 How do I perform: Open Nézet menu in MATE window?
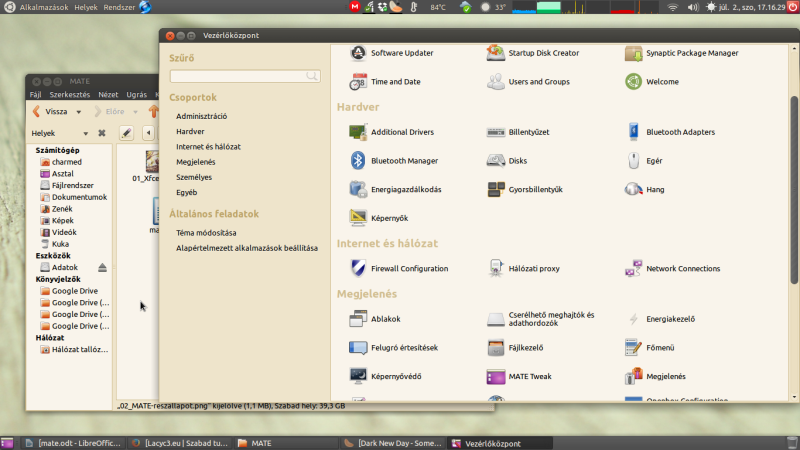108,95
